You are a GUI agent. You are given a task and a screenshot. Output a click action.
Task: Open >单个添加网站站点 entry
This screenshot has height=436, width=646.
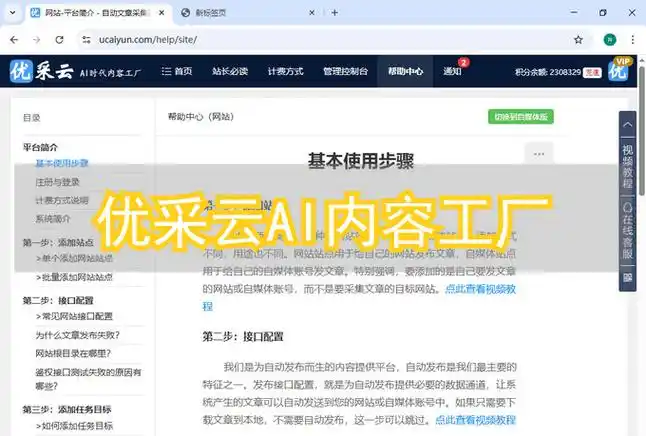(x=74, y=258)
